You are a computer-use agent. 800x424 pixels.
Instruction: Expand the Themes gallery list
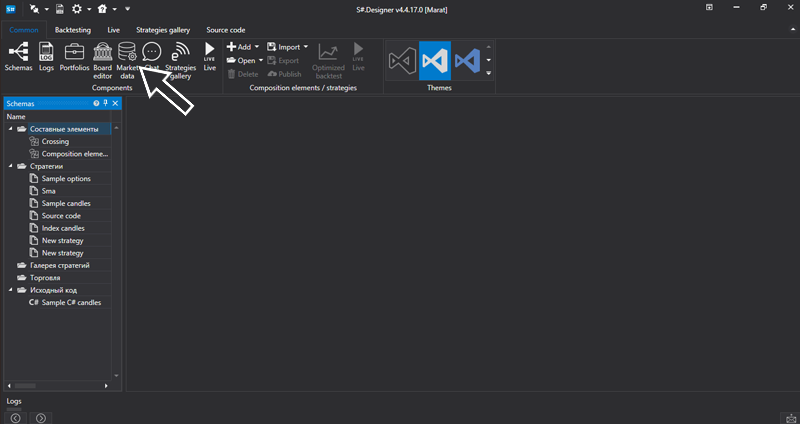[x=488, y=74]
